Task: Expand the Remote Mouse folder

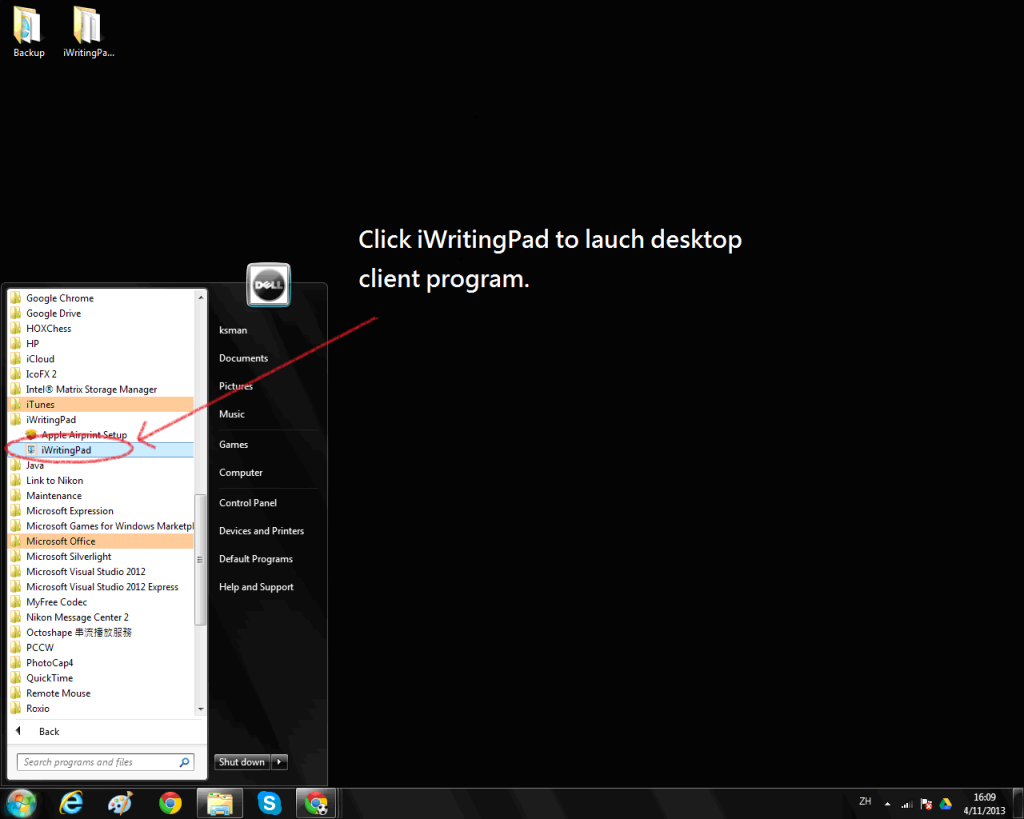Action: pos(101,693)
